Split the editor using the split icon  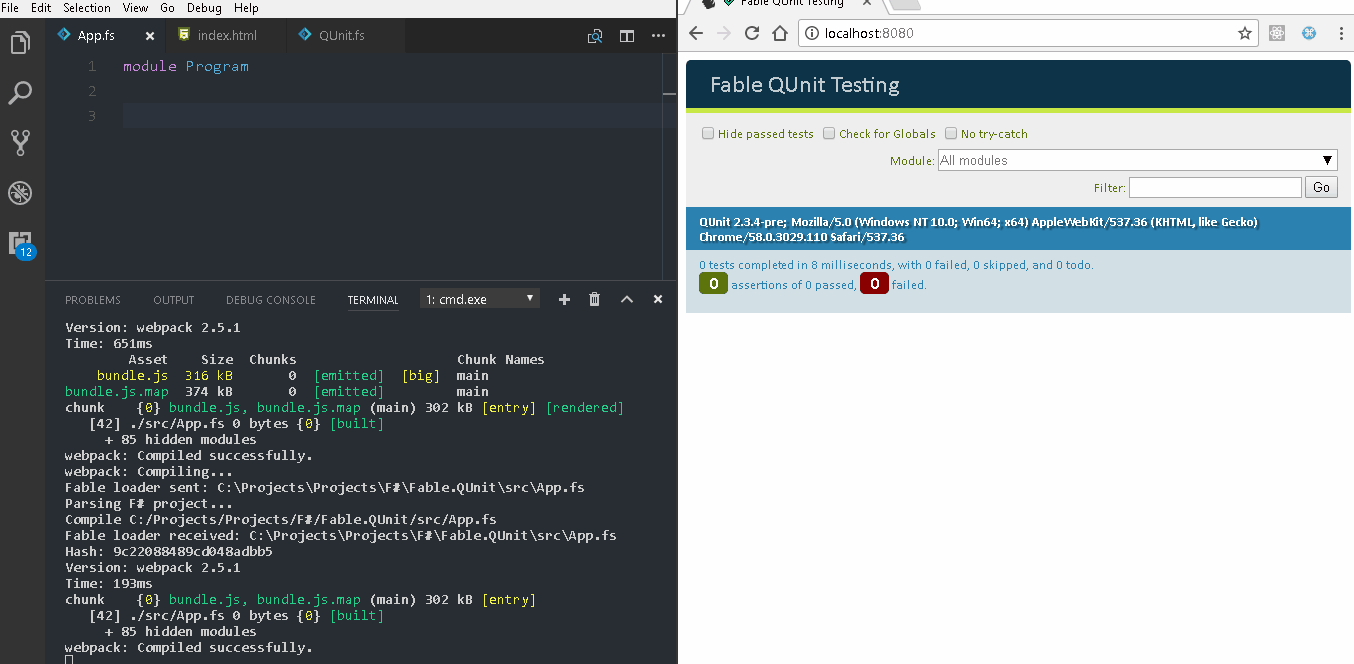pyautogui.click(x=626, y=34)
